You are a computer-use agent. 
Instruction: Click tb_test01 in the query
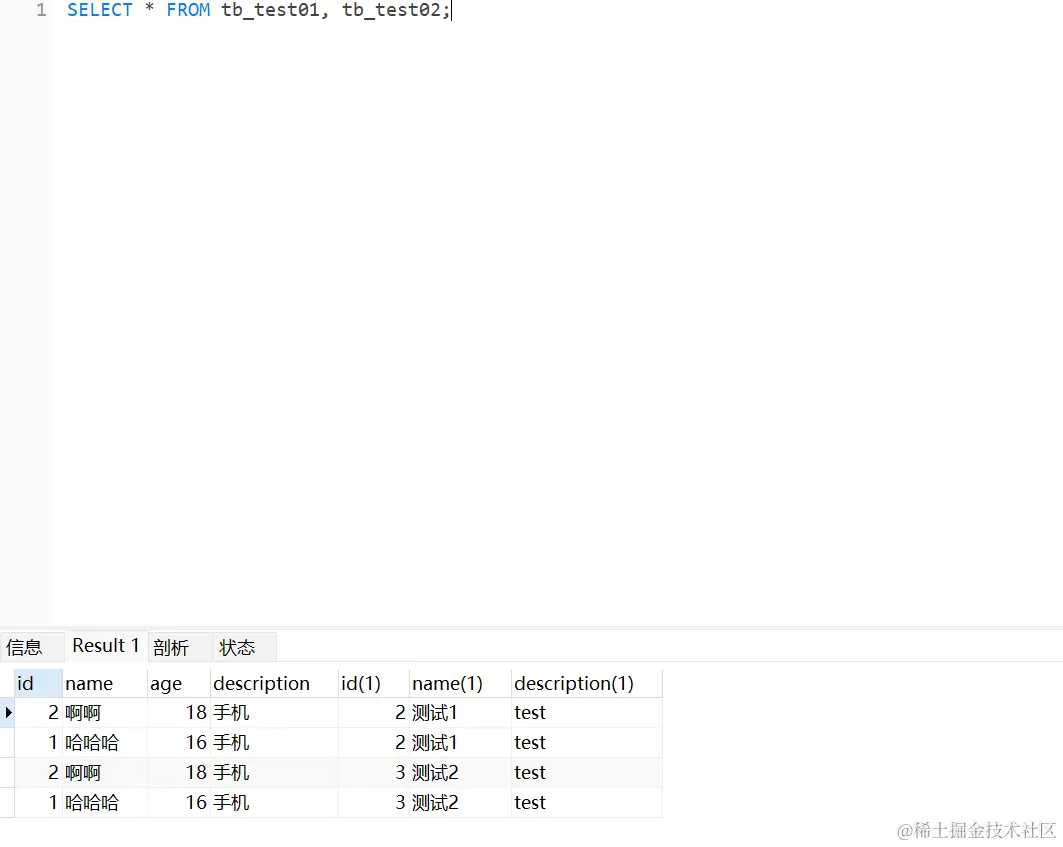(270, 10)
